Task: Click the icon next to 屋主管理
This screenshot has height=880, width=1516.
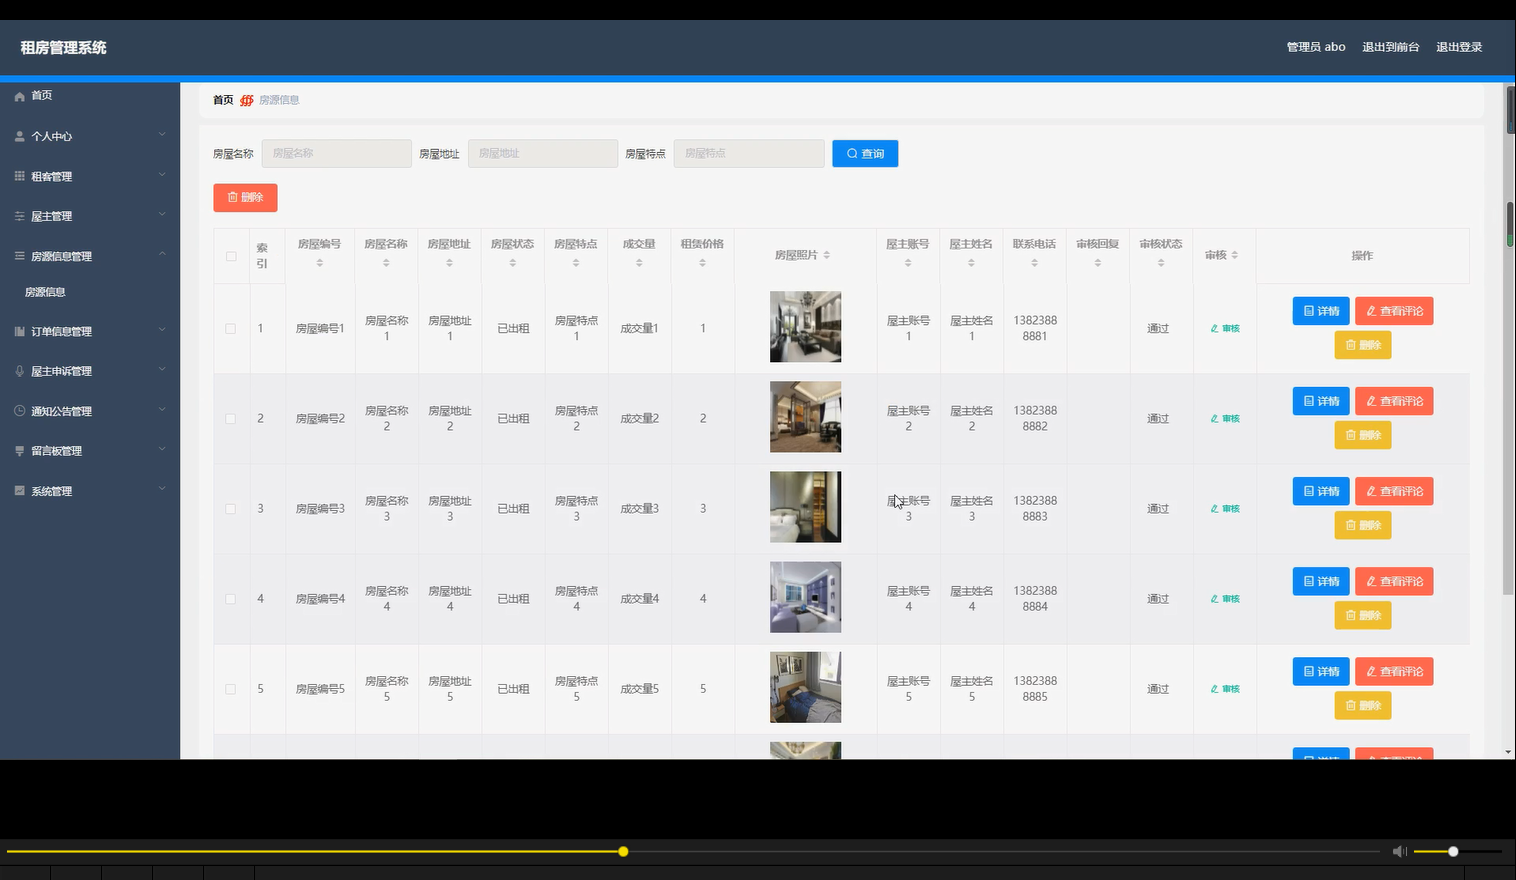Action: [19, 216]
